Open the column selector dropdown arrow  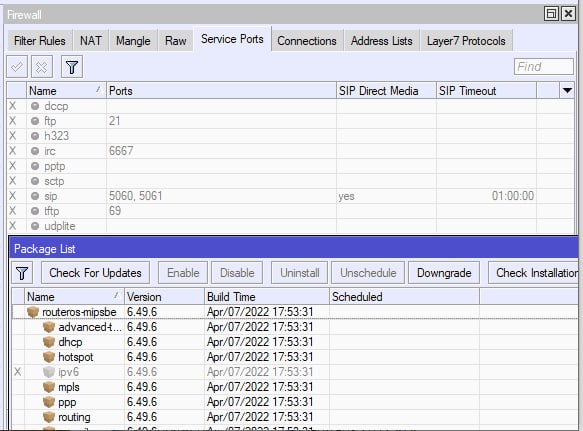[x=567, y=91]
